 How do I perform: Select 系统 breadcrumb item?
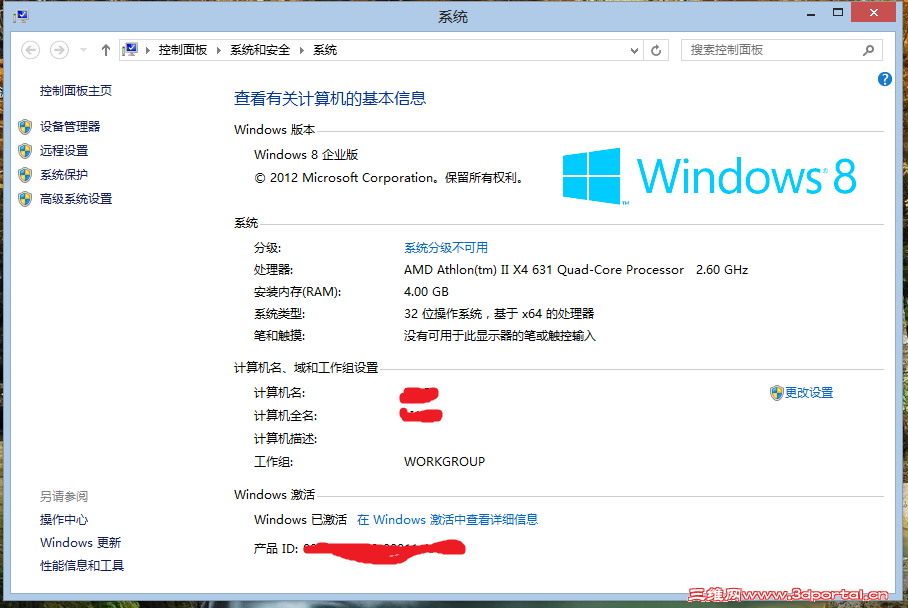tap(325, 50)
